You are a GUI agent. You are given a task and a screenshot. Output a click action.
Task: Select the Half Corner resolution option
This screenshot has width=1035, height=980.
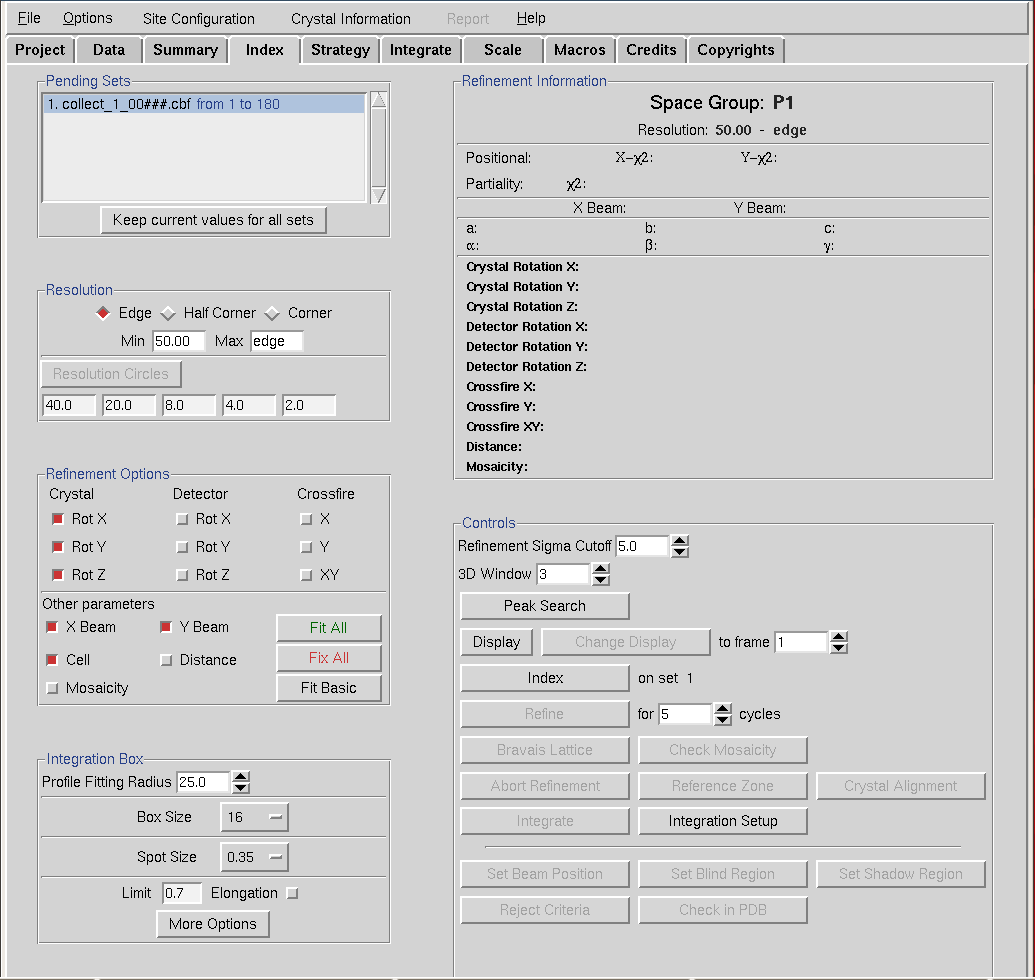(169, 313)
